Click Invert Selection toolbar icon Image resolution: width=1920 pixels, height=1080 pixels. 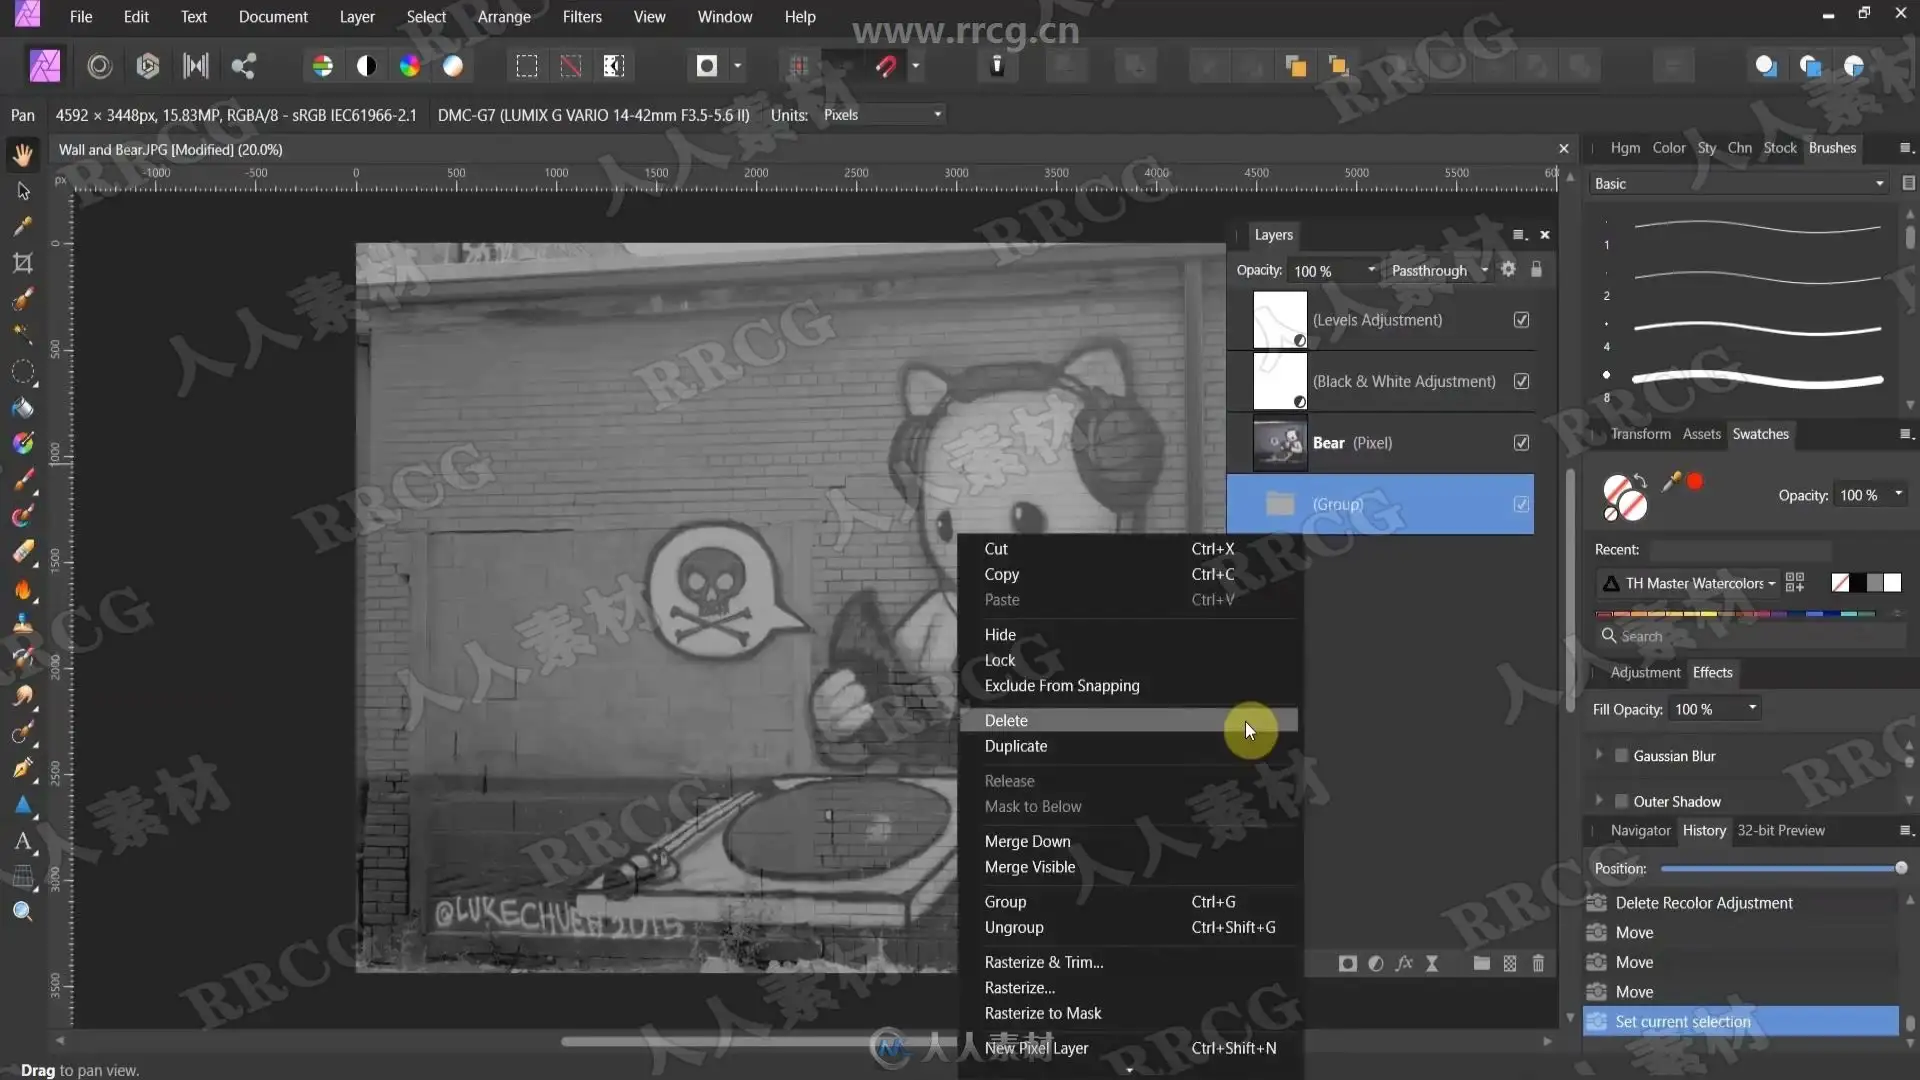(x=614, y=66)
